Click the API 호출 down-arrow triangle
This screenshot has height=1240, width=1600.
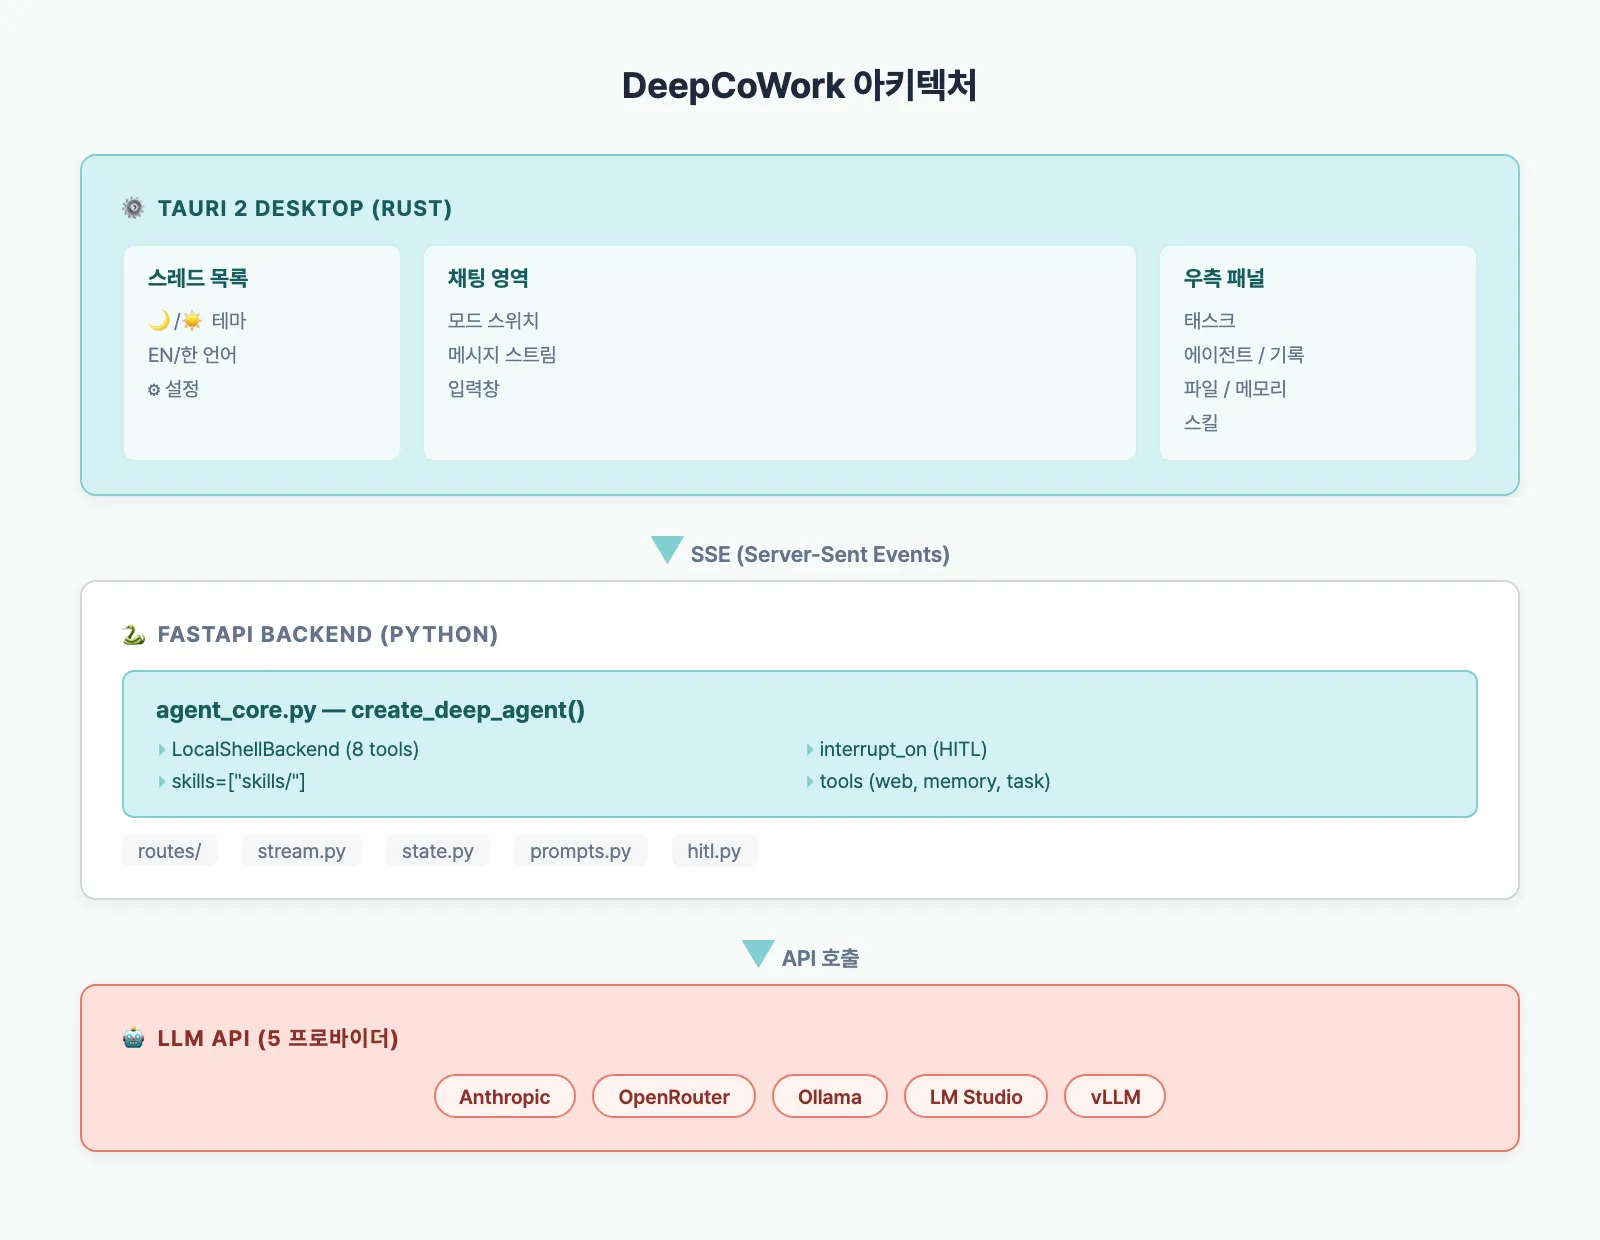tap(757, 954)
